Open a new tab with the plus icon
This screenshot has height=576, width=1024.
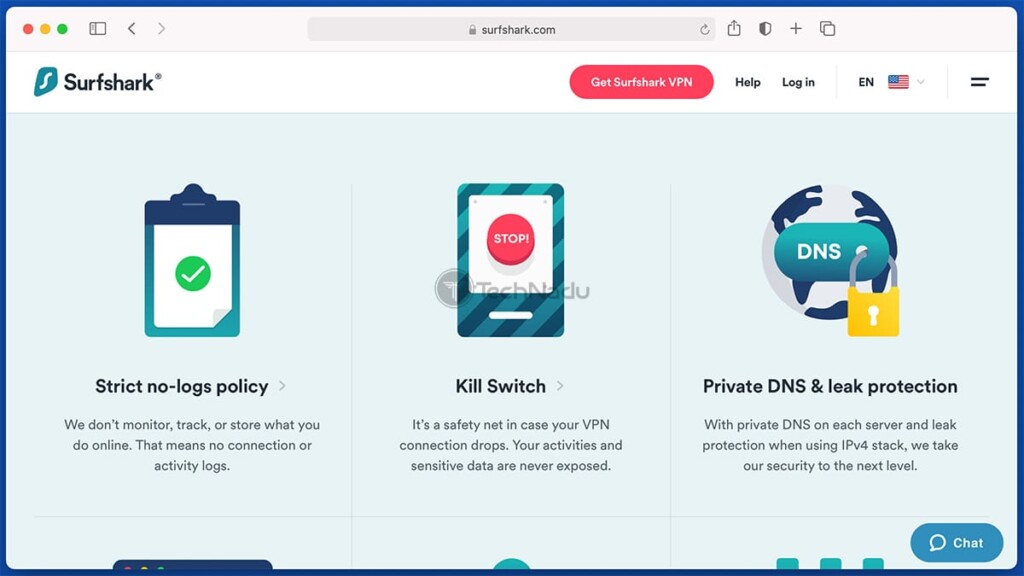(795, 29)
